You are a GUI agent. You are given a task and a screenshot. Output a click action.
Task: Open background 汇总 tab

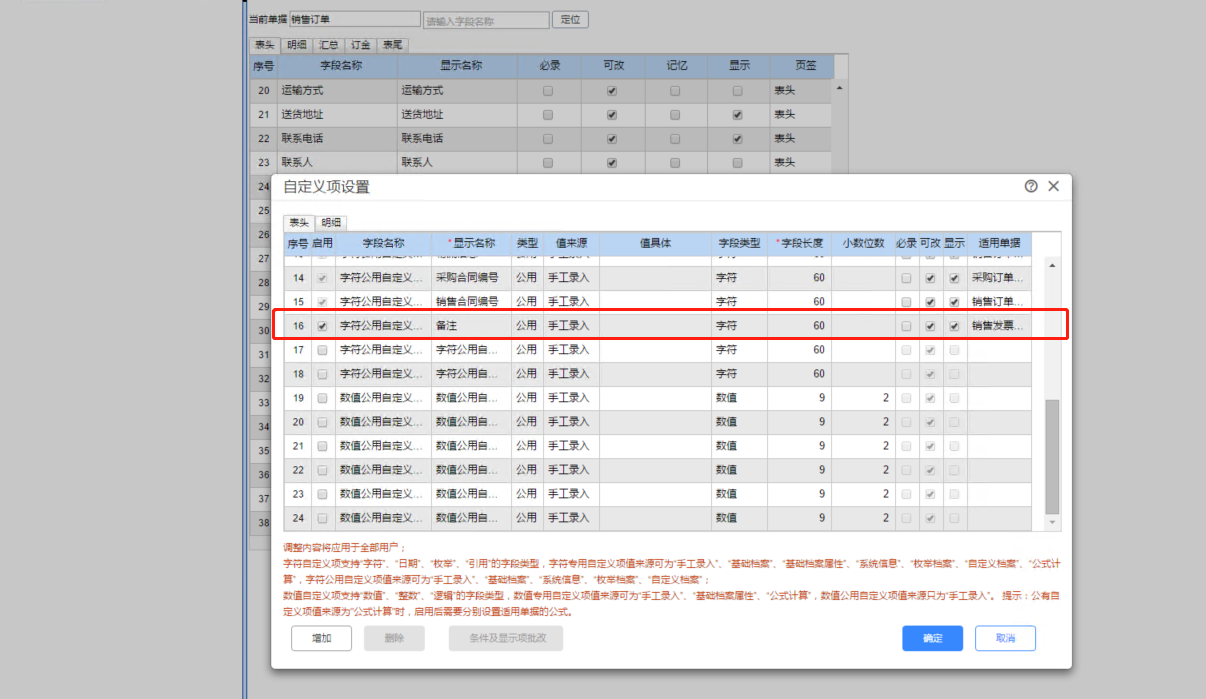pos(328,45)
